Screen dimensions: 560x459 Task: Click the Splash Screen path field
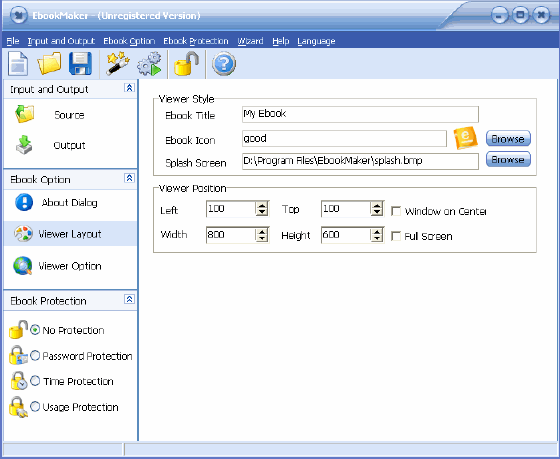pyautogui.click(x=360, y=161)
